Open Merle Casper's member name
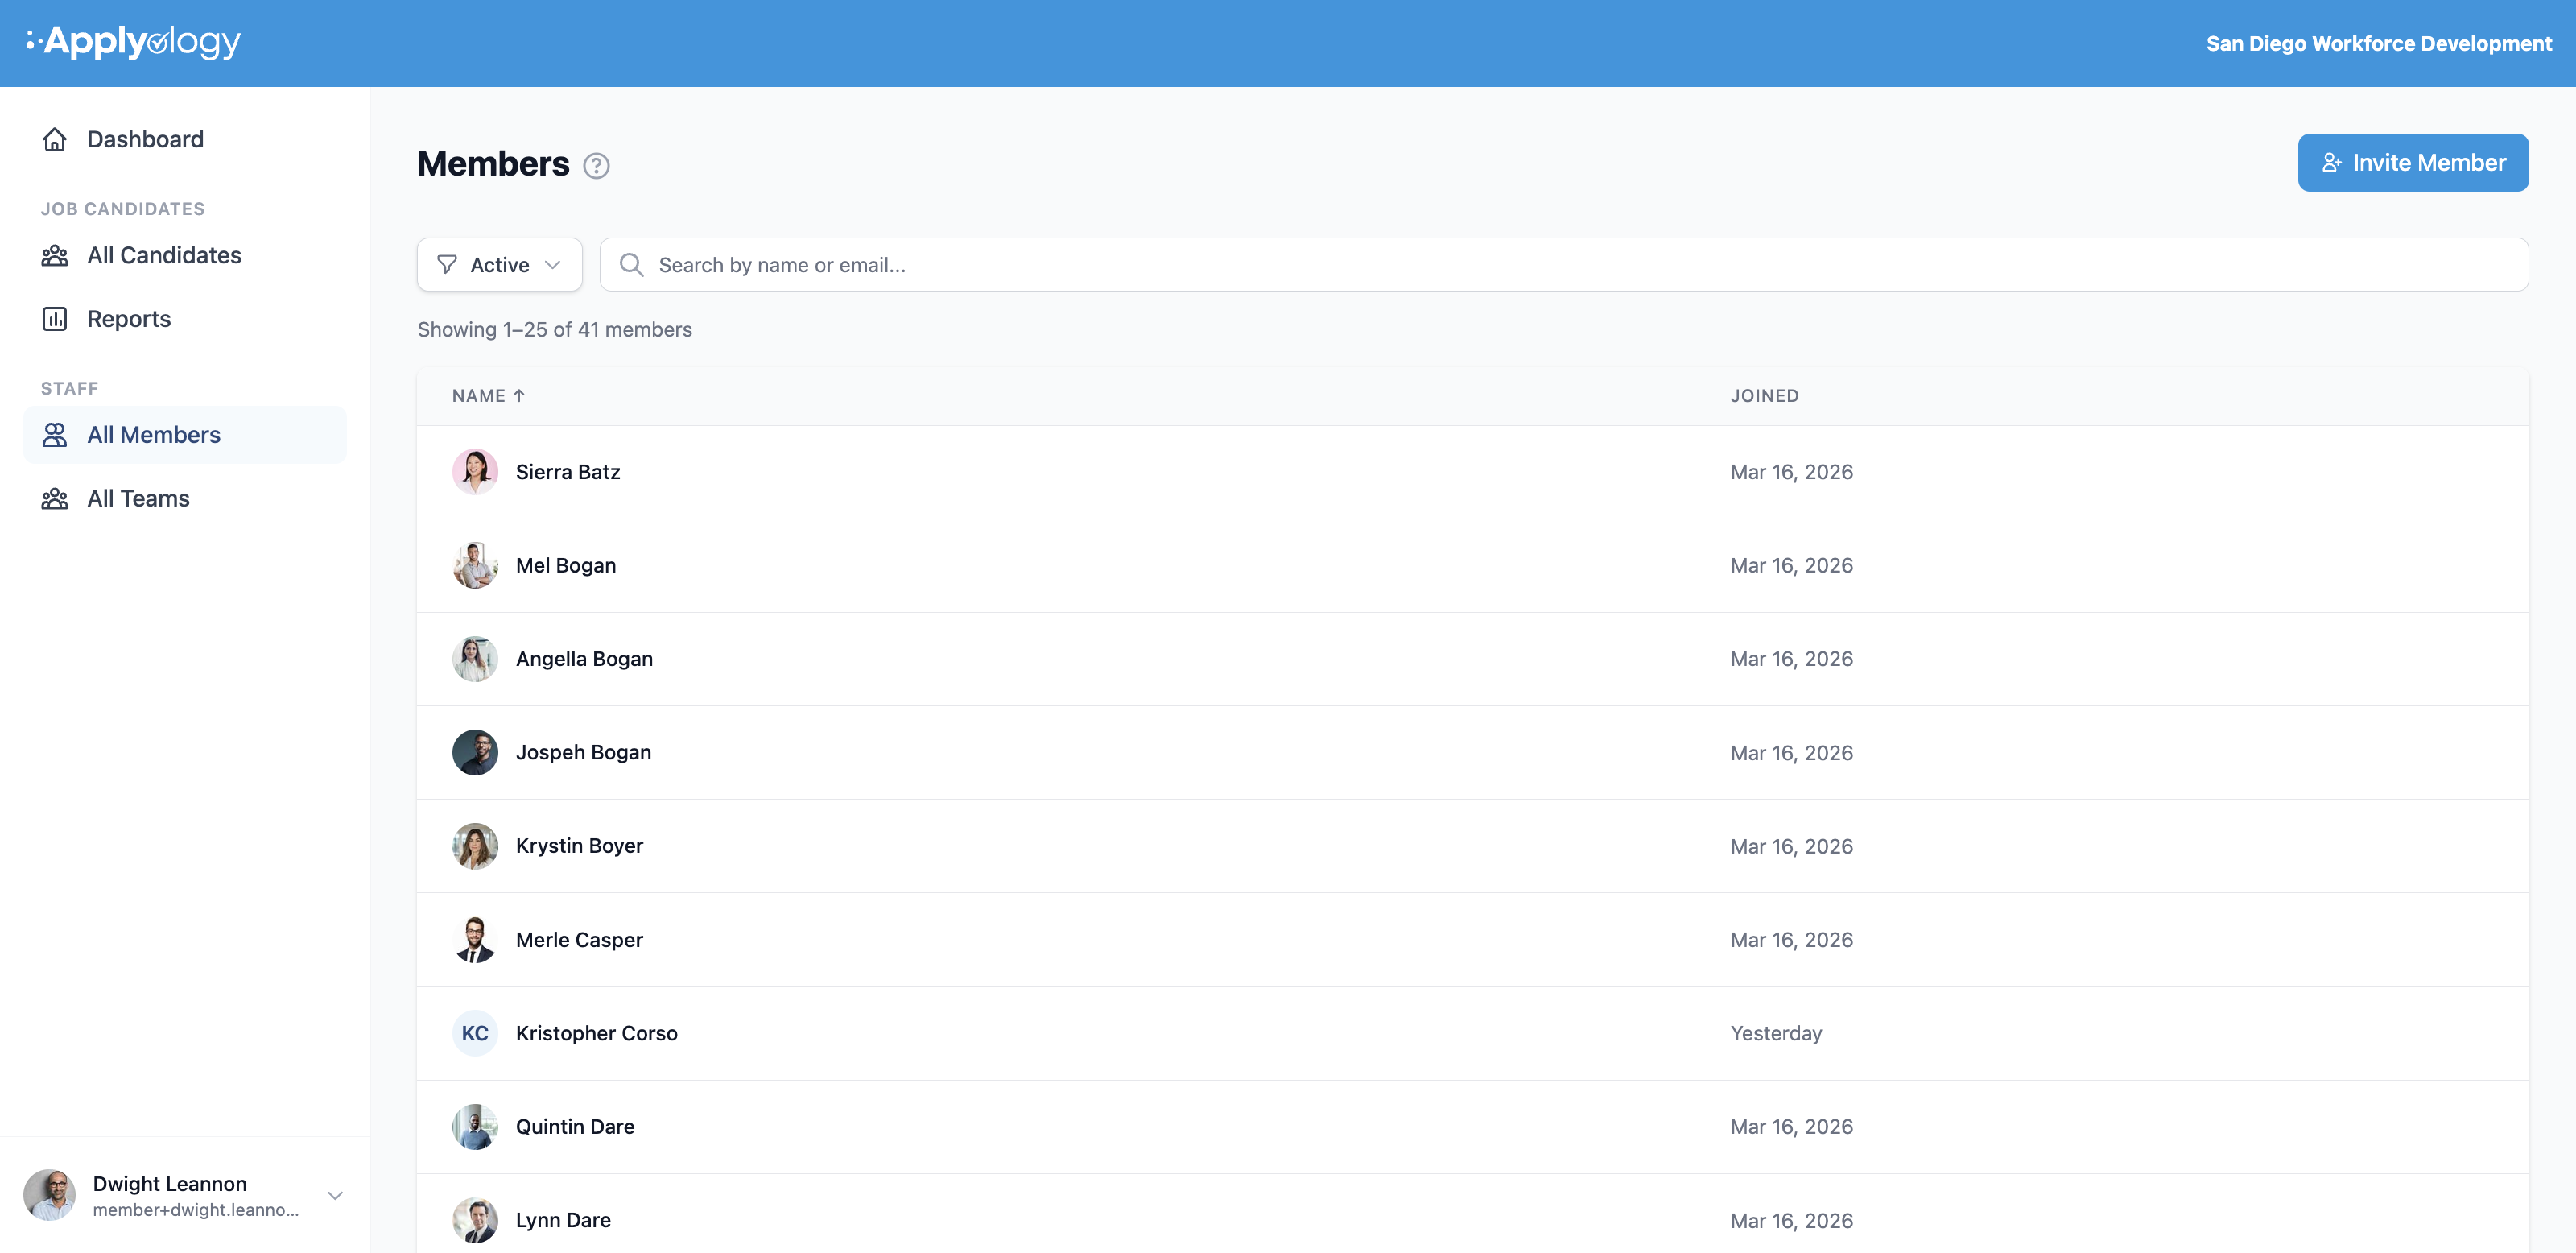The image size is (2576, 1253). pos(579,939)
